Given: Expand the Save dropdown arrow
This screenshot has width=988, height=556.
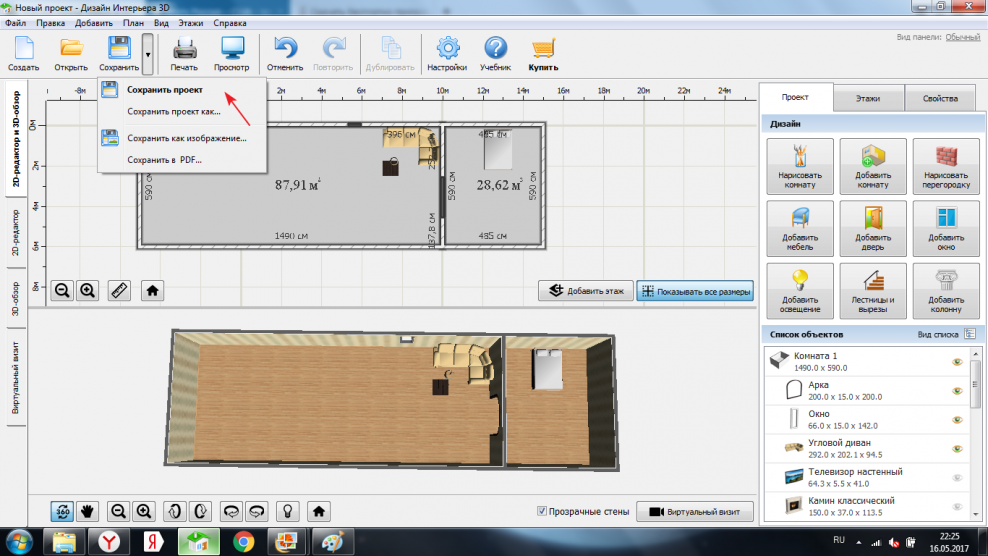Looking at the screenshot, I should [x=147, y=53].
